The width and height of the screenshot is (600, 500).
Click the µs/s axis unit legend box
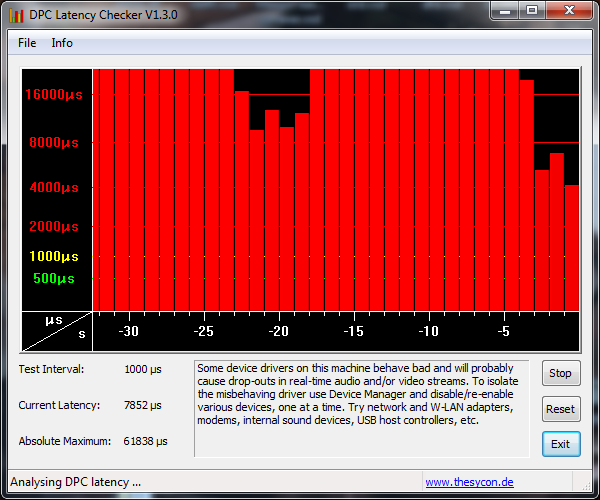pos(57,331)
